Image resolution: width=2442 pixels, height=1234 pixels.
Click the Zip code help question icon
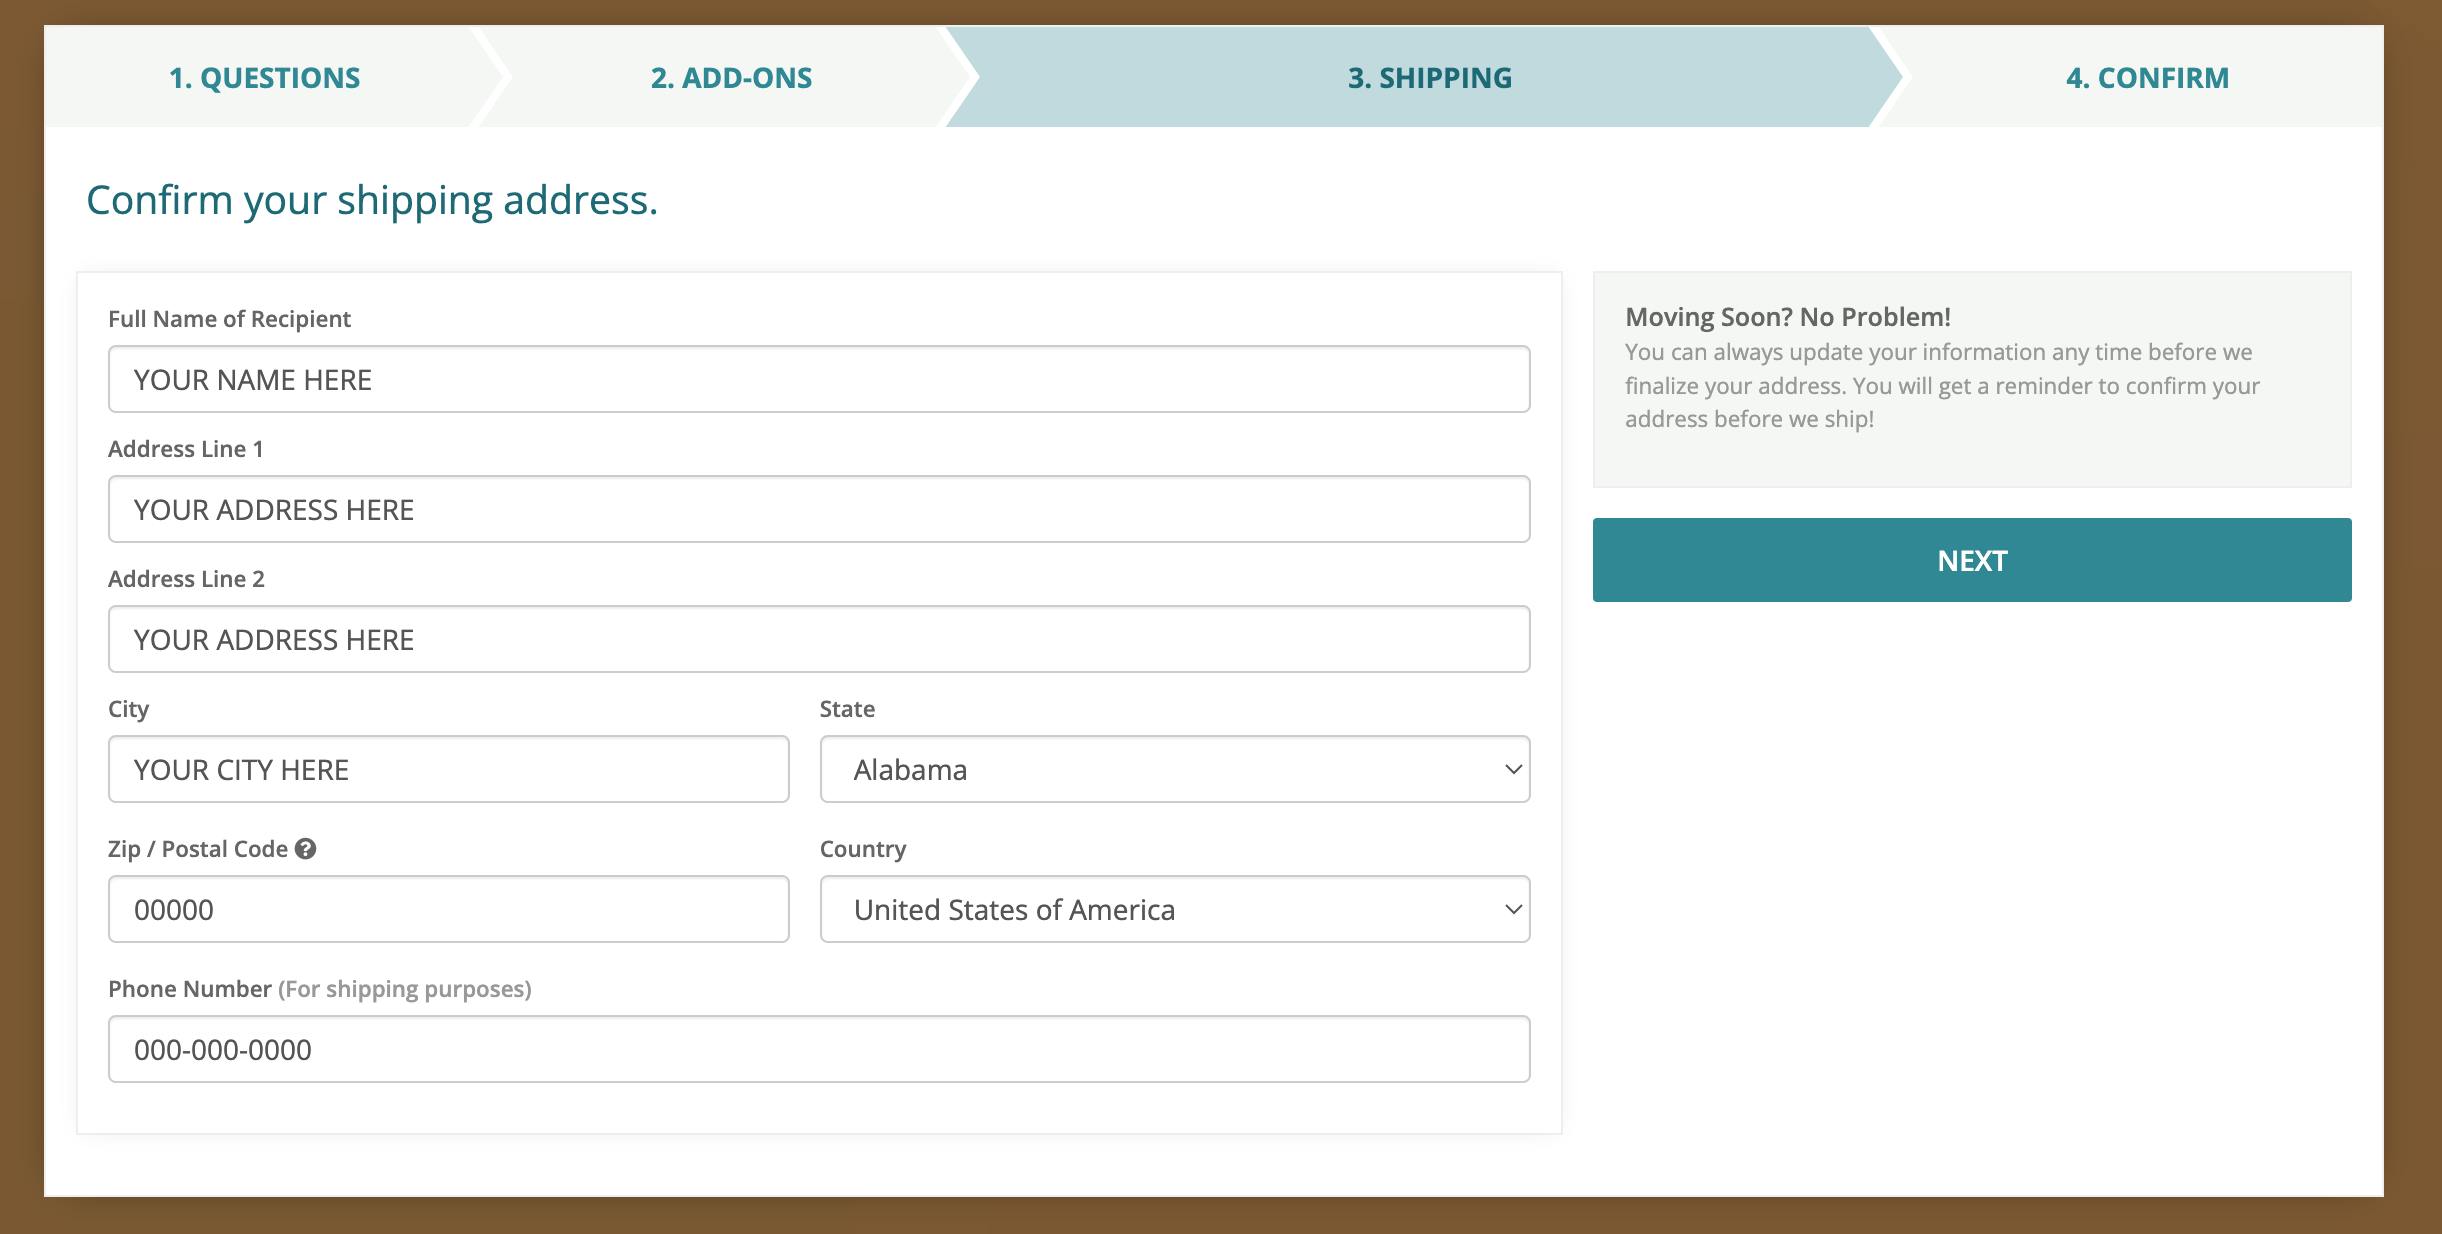(x=306, y=849)
